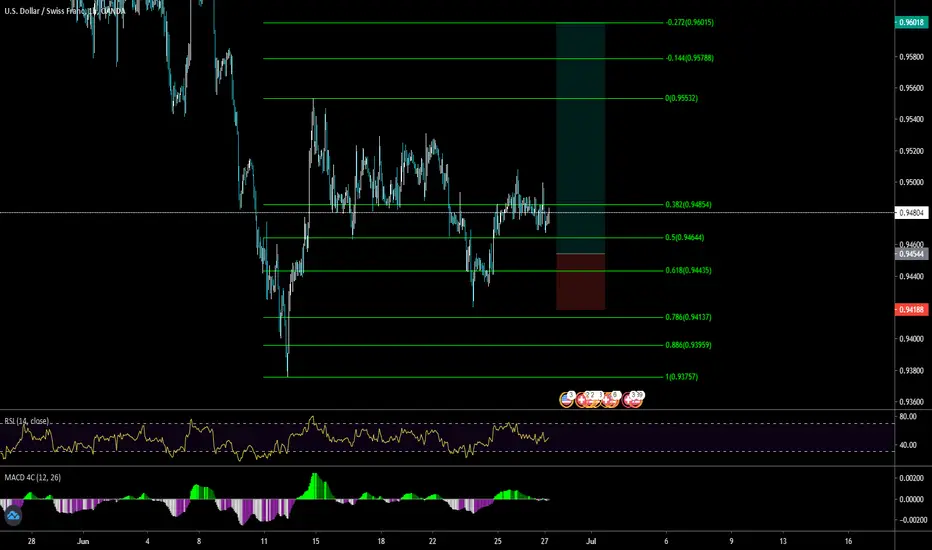The width and height of the screenshot is (932, 550).
Task: Select the 0.786(0.94137) Fibonacci level label
Action: [x=688, y=318]
